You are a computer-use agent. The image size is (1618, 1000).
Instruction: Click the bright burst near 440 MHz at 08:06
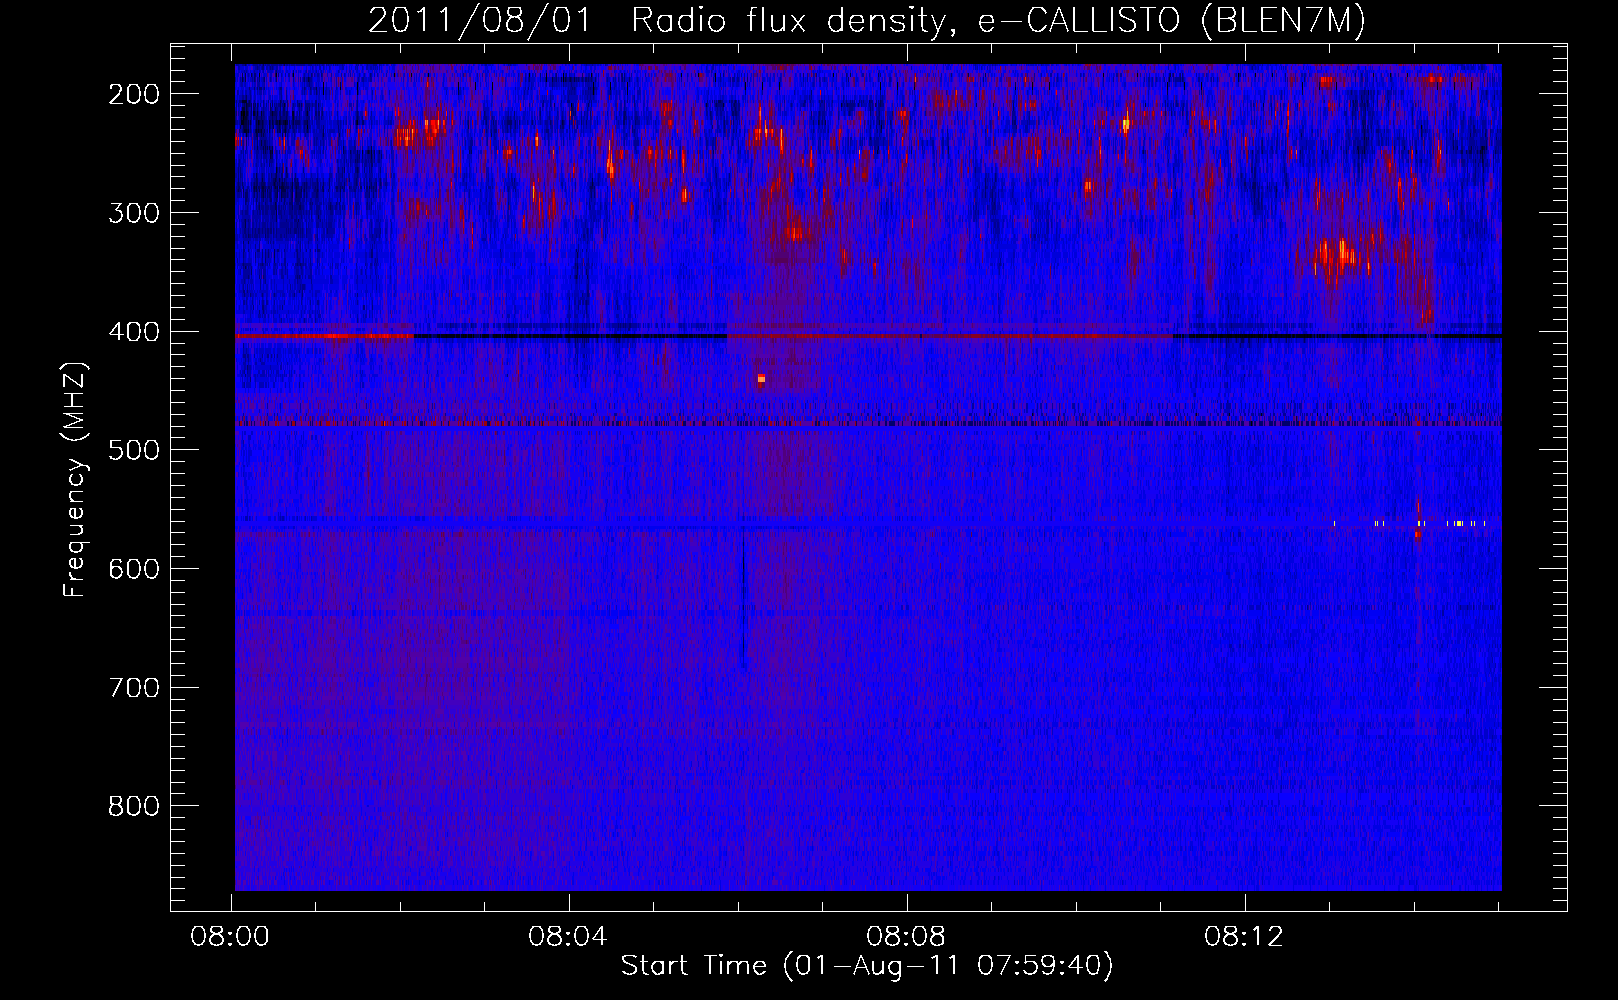click(x=761, y=379)
